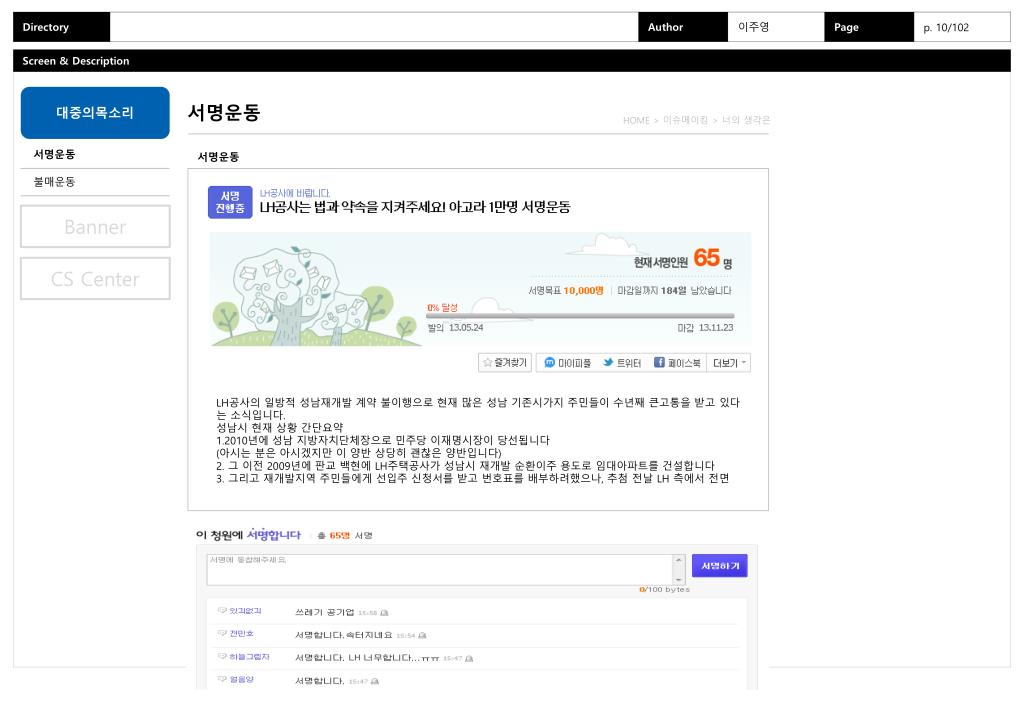Select the 대중의목소리 section header
Screen dimensions: 1024x709
pyautogui.click(x=95, y=112)
